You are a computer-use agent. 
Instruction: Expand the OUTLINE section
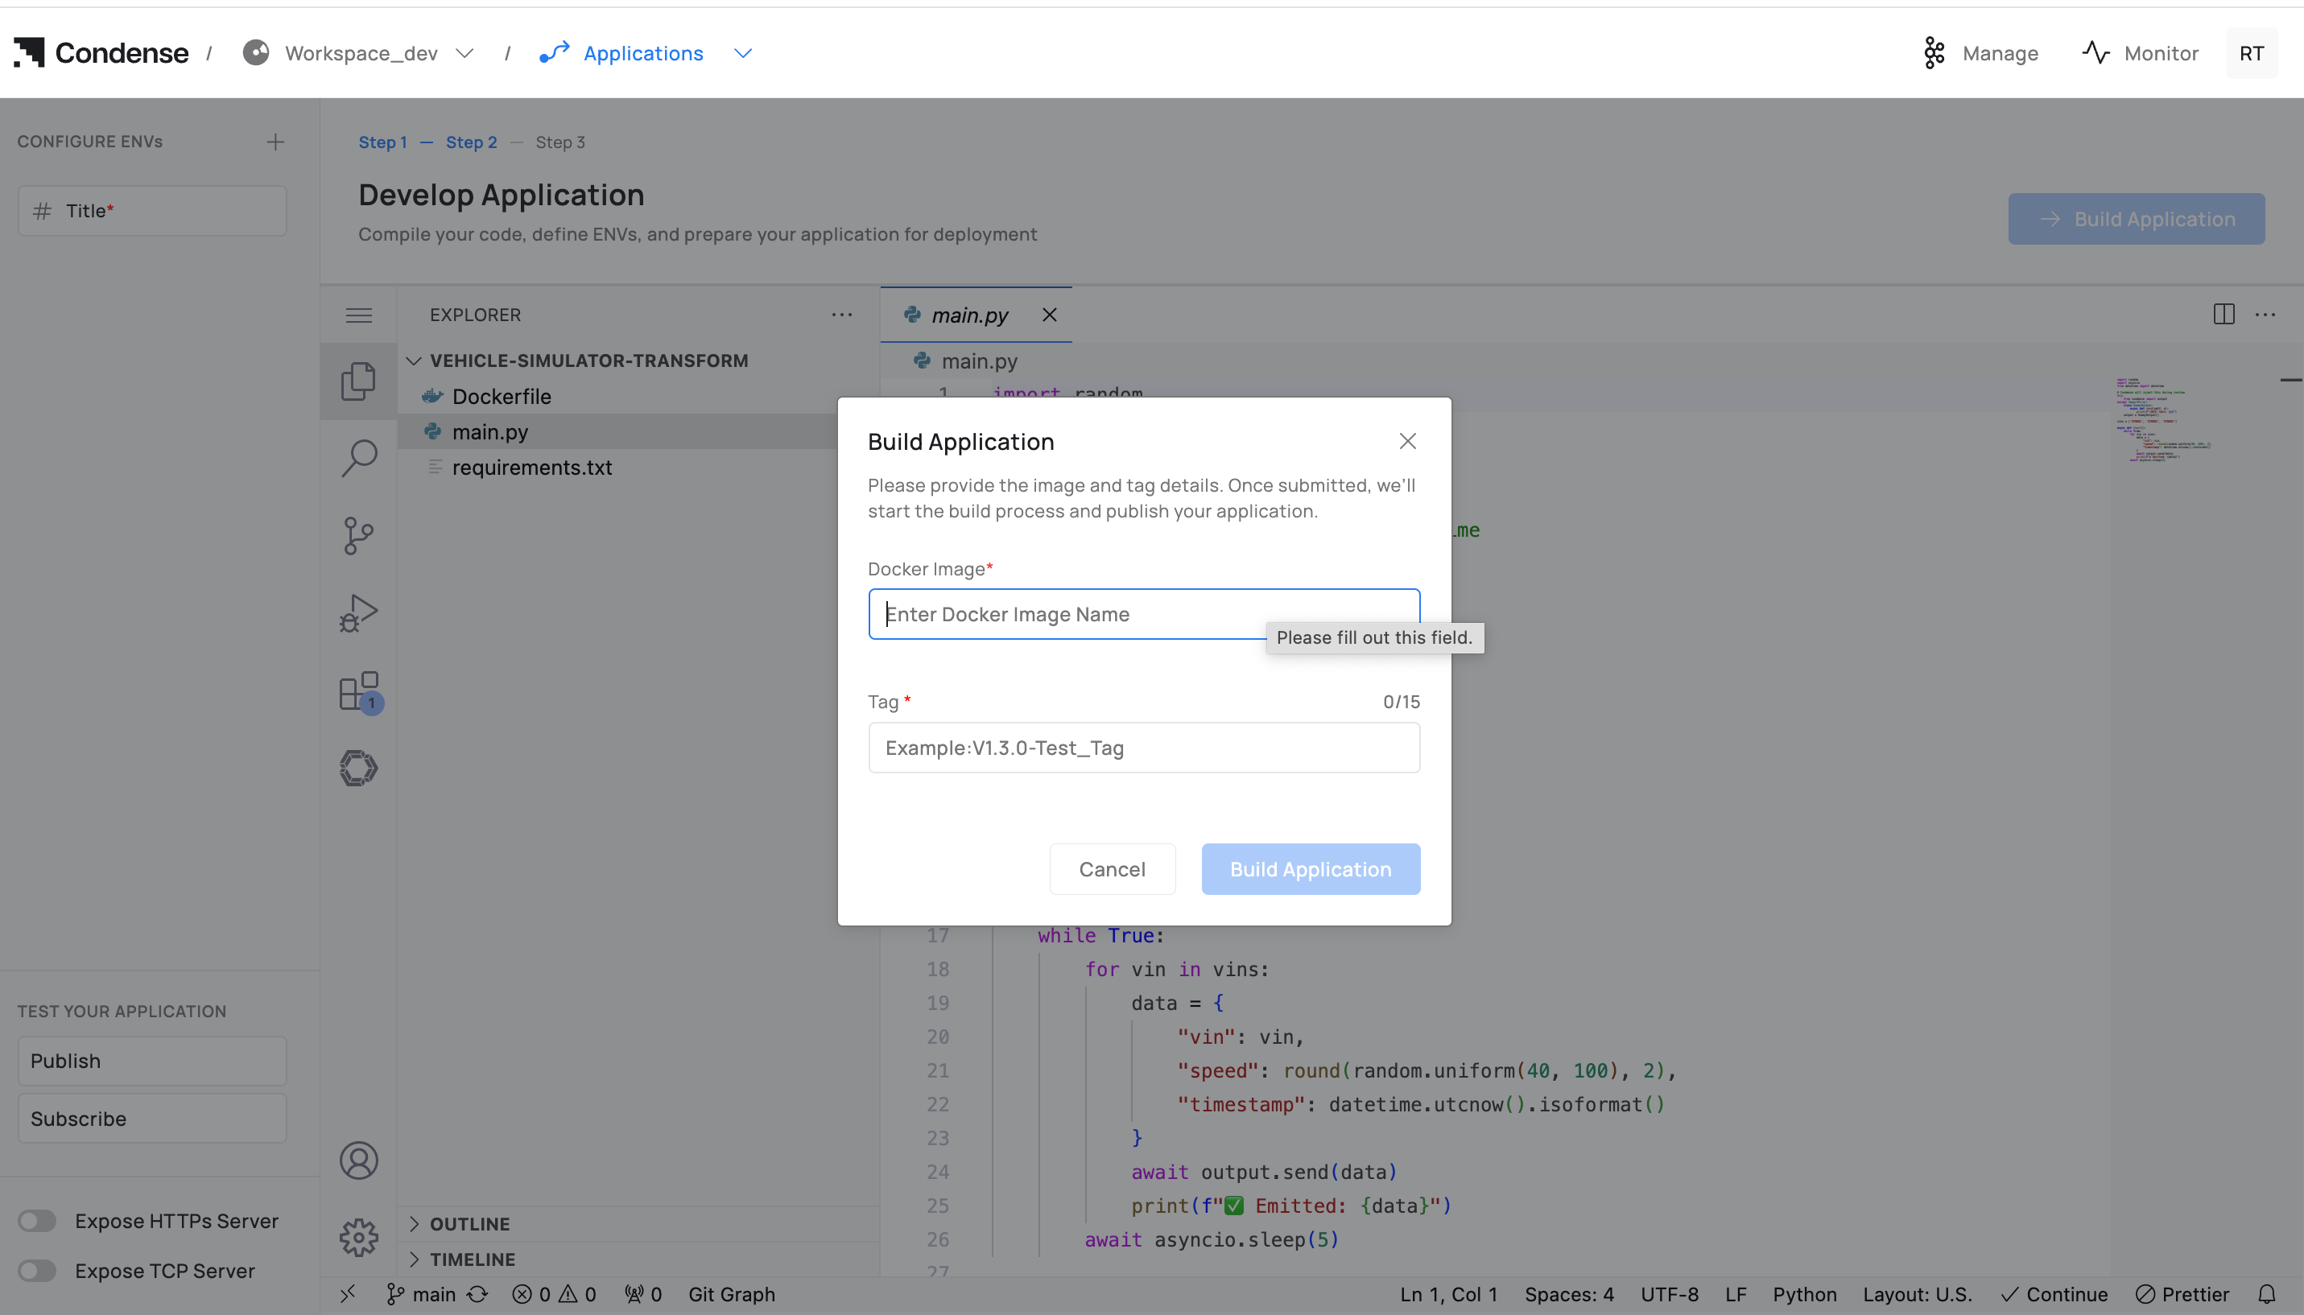point(470,1223)
